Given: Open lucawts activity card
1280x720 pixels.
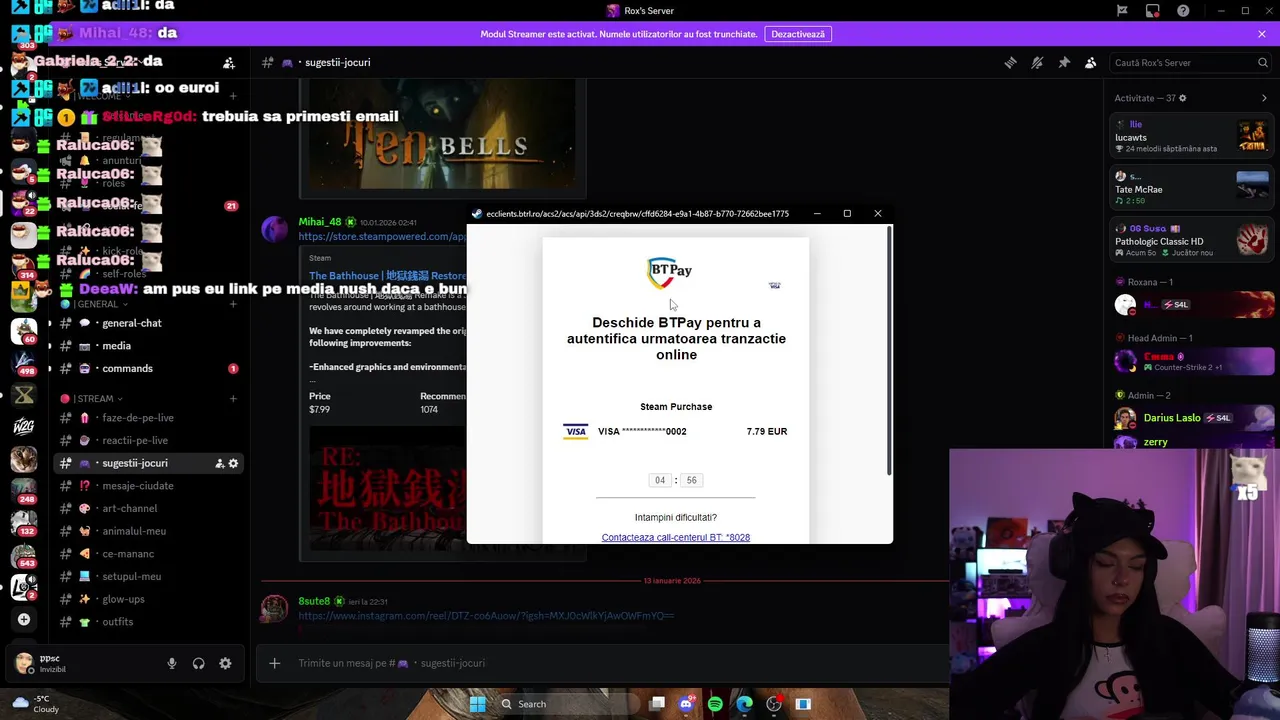Looking at the screenshot, I should pos(1193,136).
